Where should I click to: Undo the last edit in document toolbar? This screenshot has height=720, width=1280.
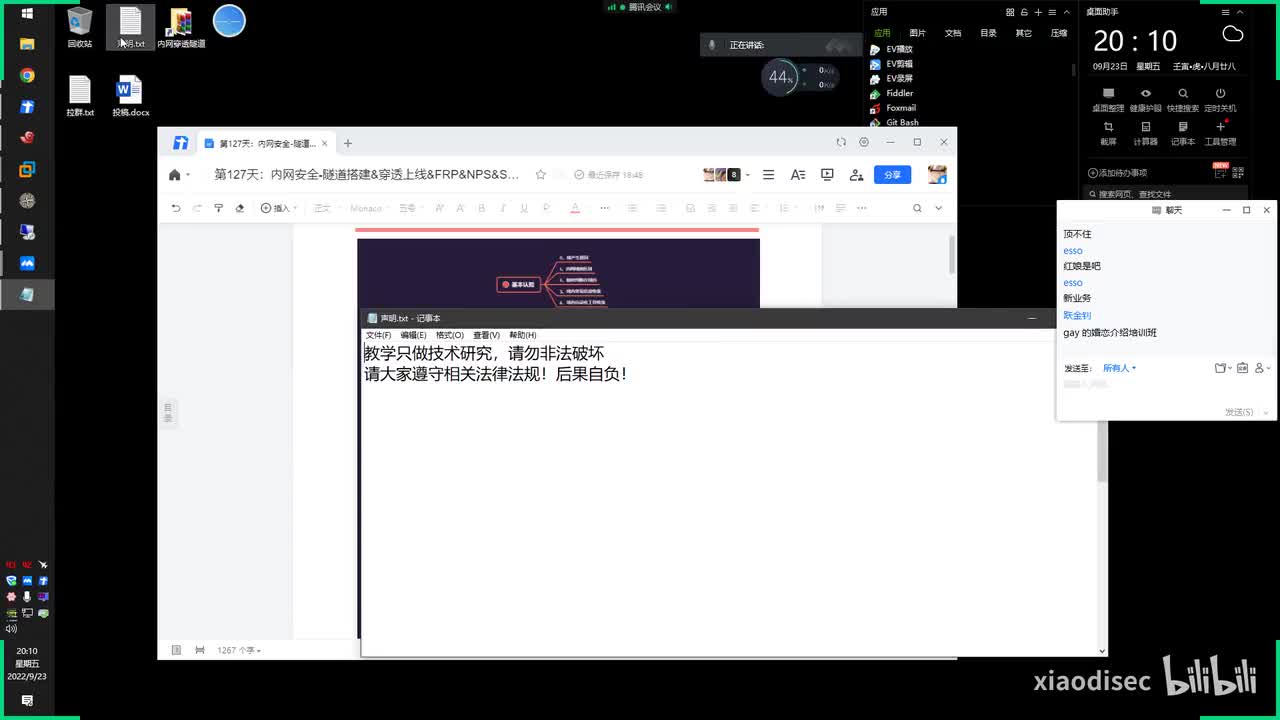(x=176, y=208)
